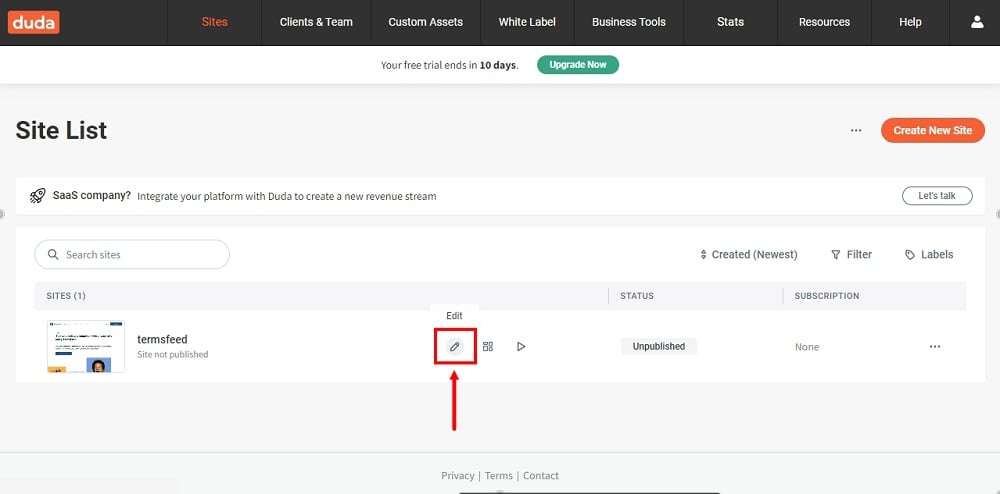This screenshot has height=494, width=1000.
Task: Click the None subscription value
Action: point(807,347)
